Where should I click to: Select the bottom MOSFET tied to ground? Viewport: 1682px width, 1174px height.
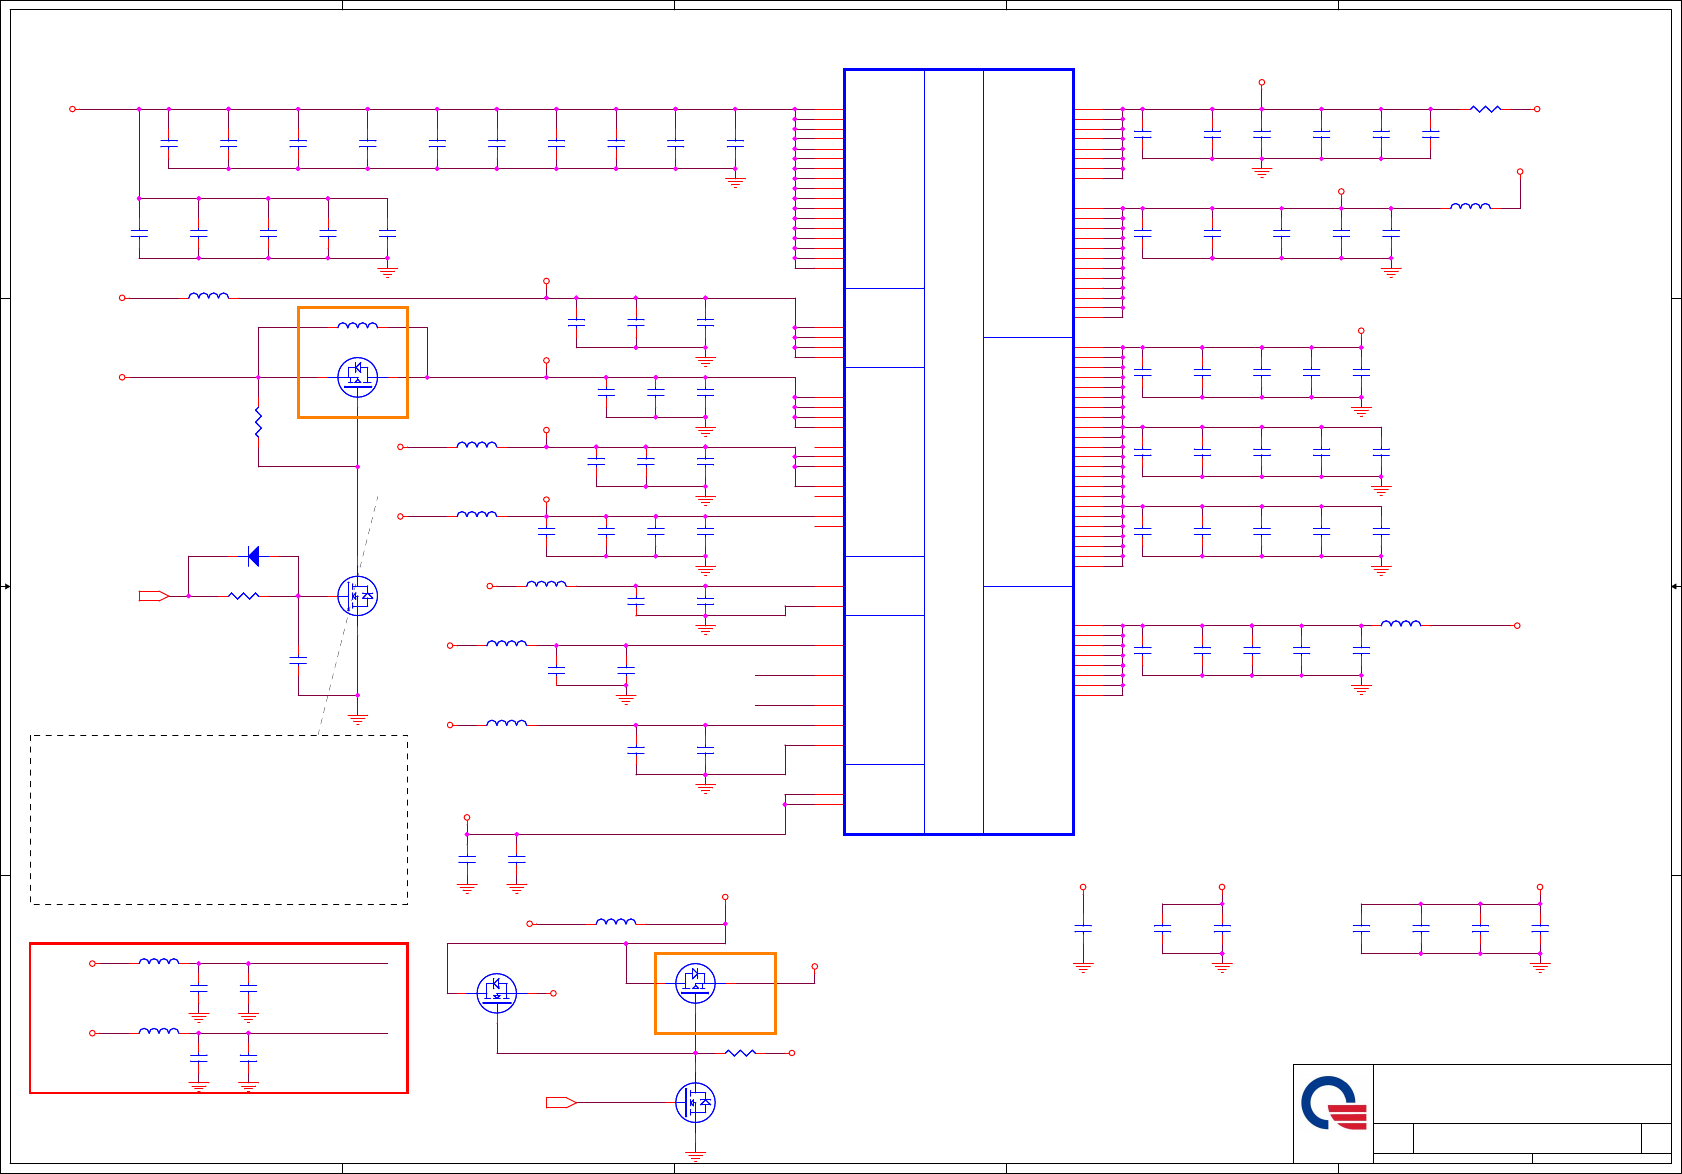tap(695, 1102)
